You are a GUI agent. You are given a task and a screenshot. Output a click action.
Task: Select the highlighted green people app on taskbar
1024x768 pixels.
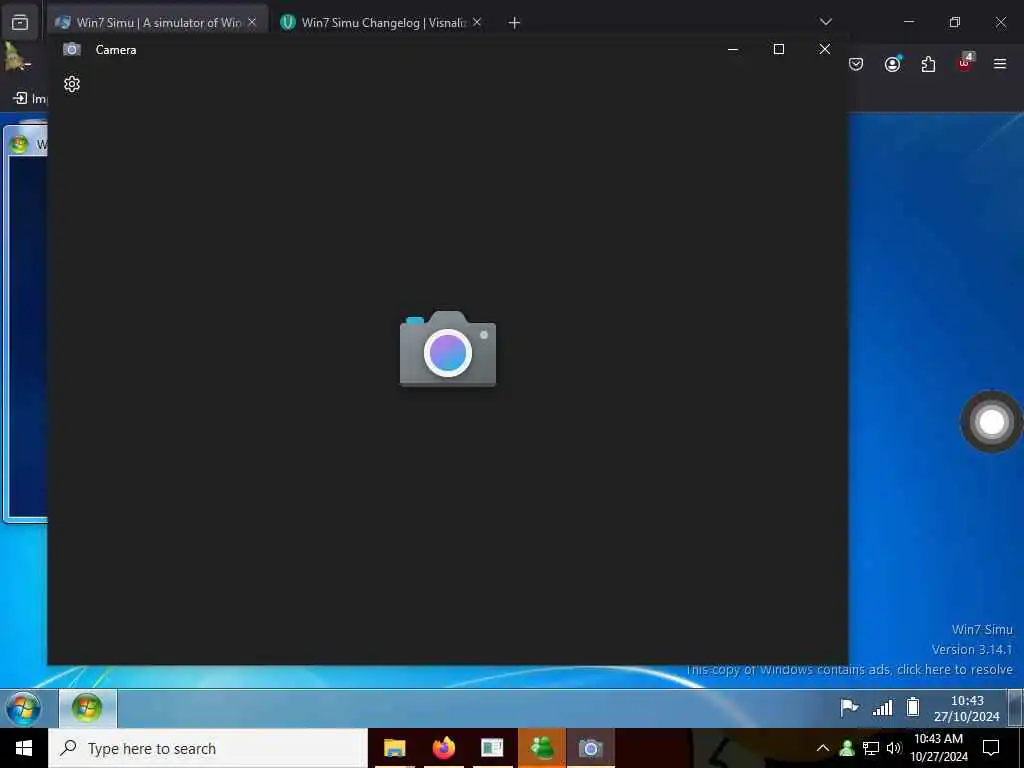coord(542,748)
